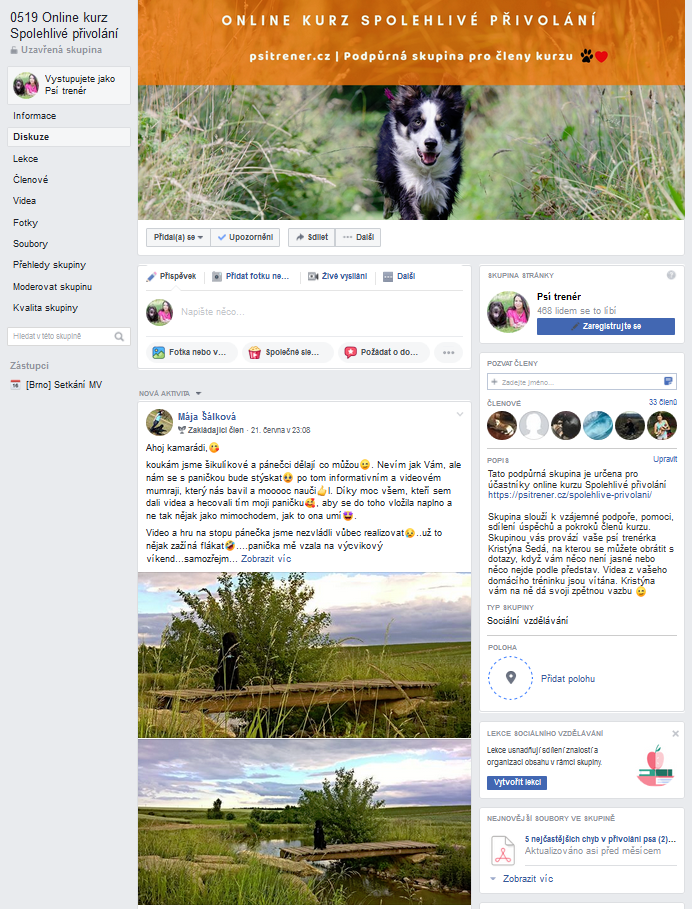Click the location pin Přidat polohu icon
Viewport: 692px width, 909px height.
511,678
